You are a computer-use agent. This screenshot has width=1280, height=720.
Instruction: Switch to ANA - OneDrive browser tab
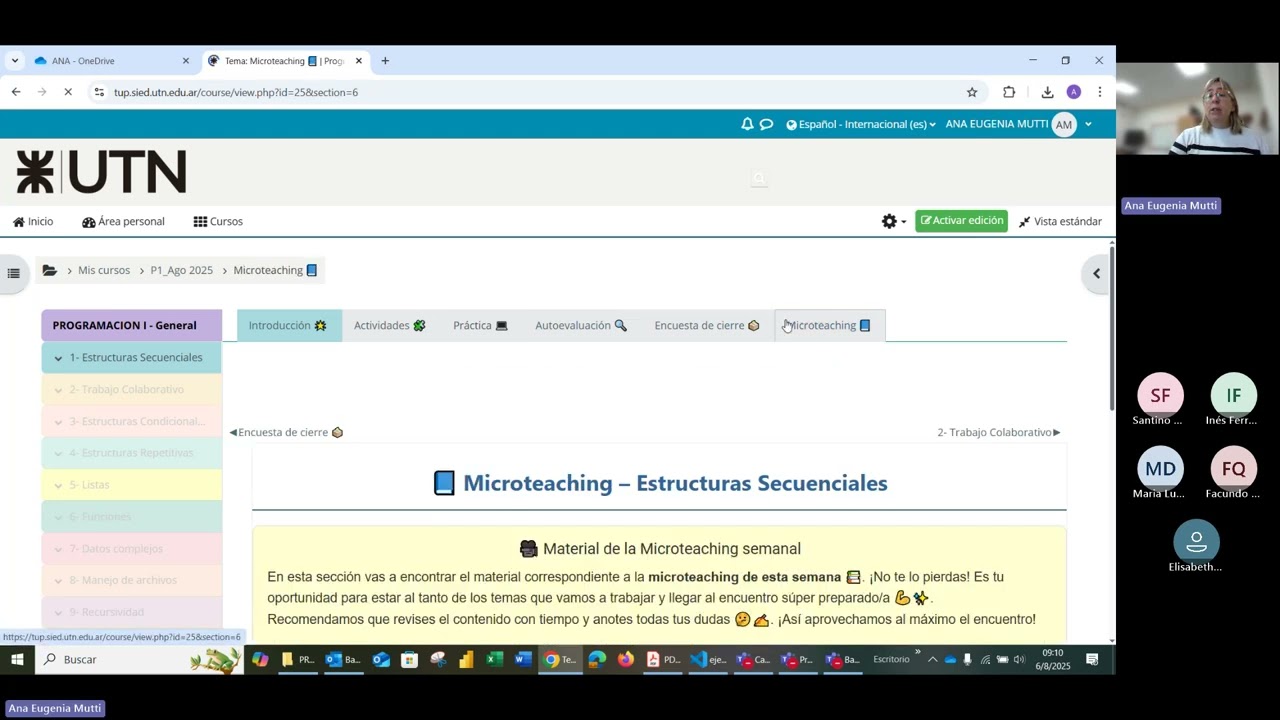(x=110, y=61)
